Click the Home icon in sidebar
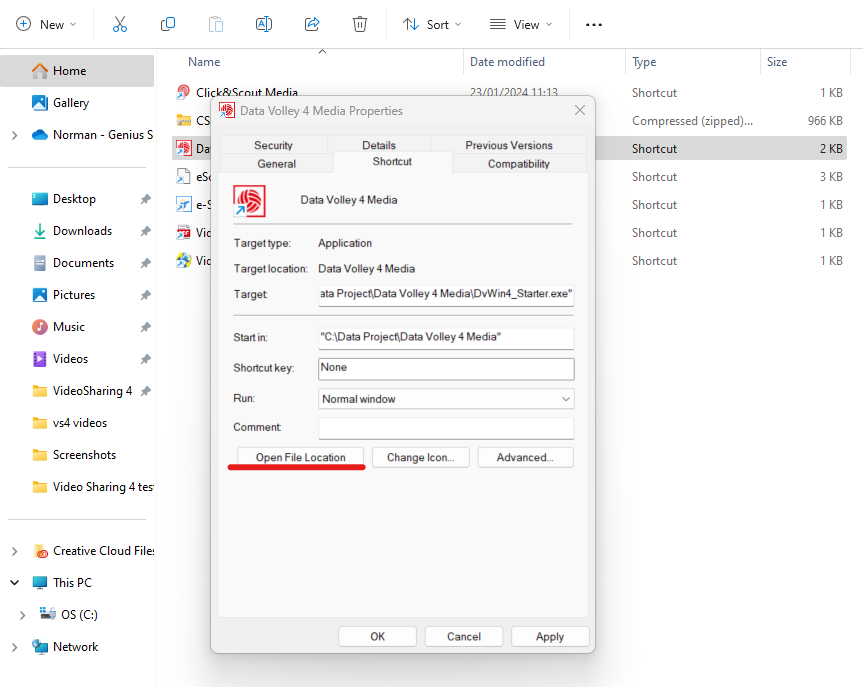Screen dimensions: 863x687 (40, 71)
